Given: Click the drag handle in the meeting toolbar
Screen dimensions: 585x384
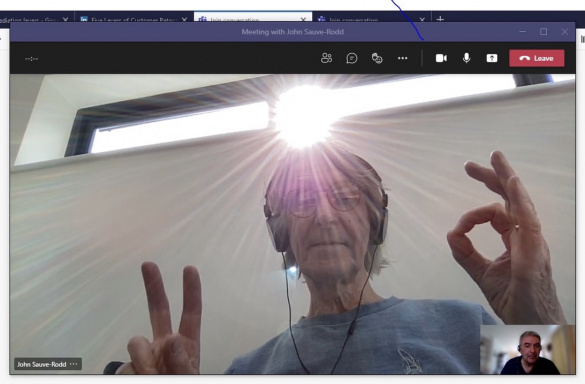Looking at the screenshot, I should 31,59.
